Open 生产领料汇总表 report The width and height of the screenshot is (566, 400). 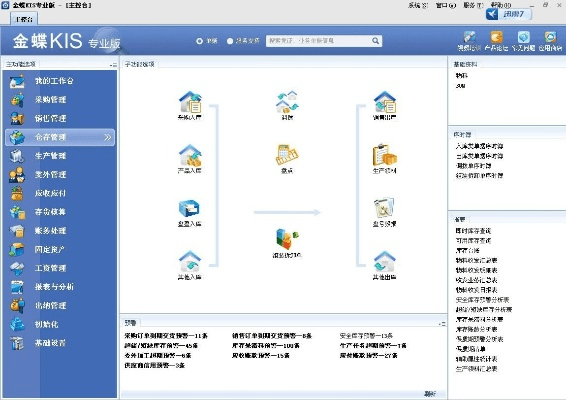(476, 369)
